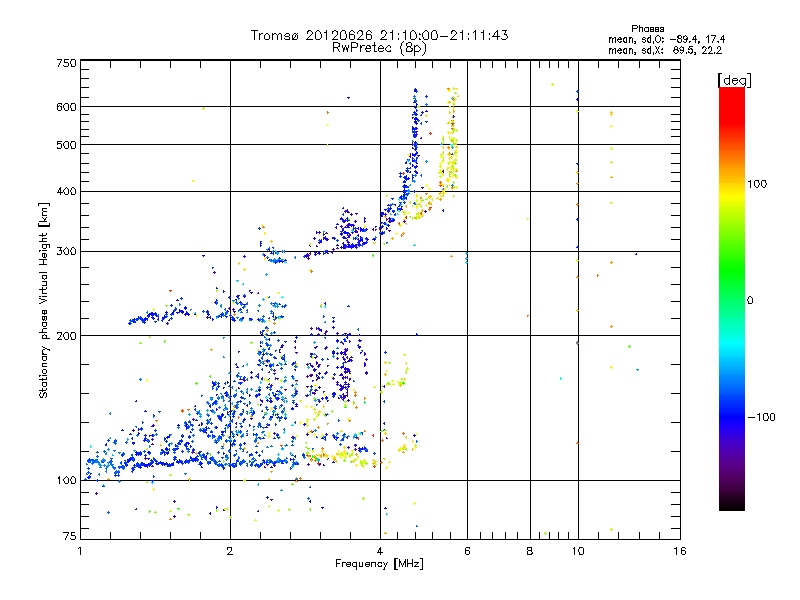Click the 200 y-axis tick label

(66, 336)
